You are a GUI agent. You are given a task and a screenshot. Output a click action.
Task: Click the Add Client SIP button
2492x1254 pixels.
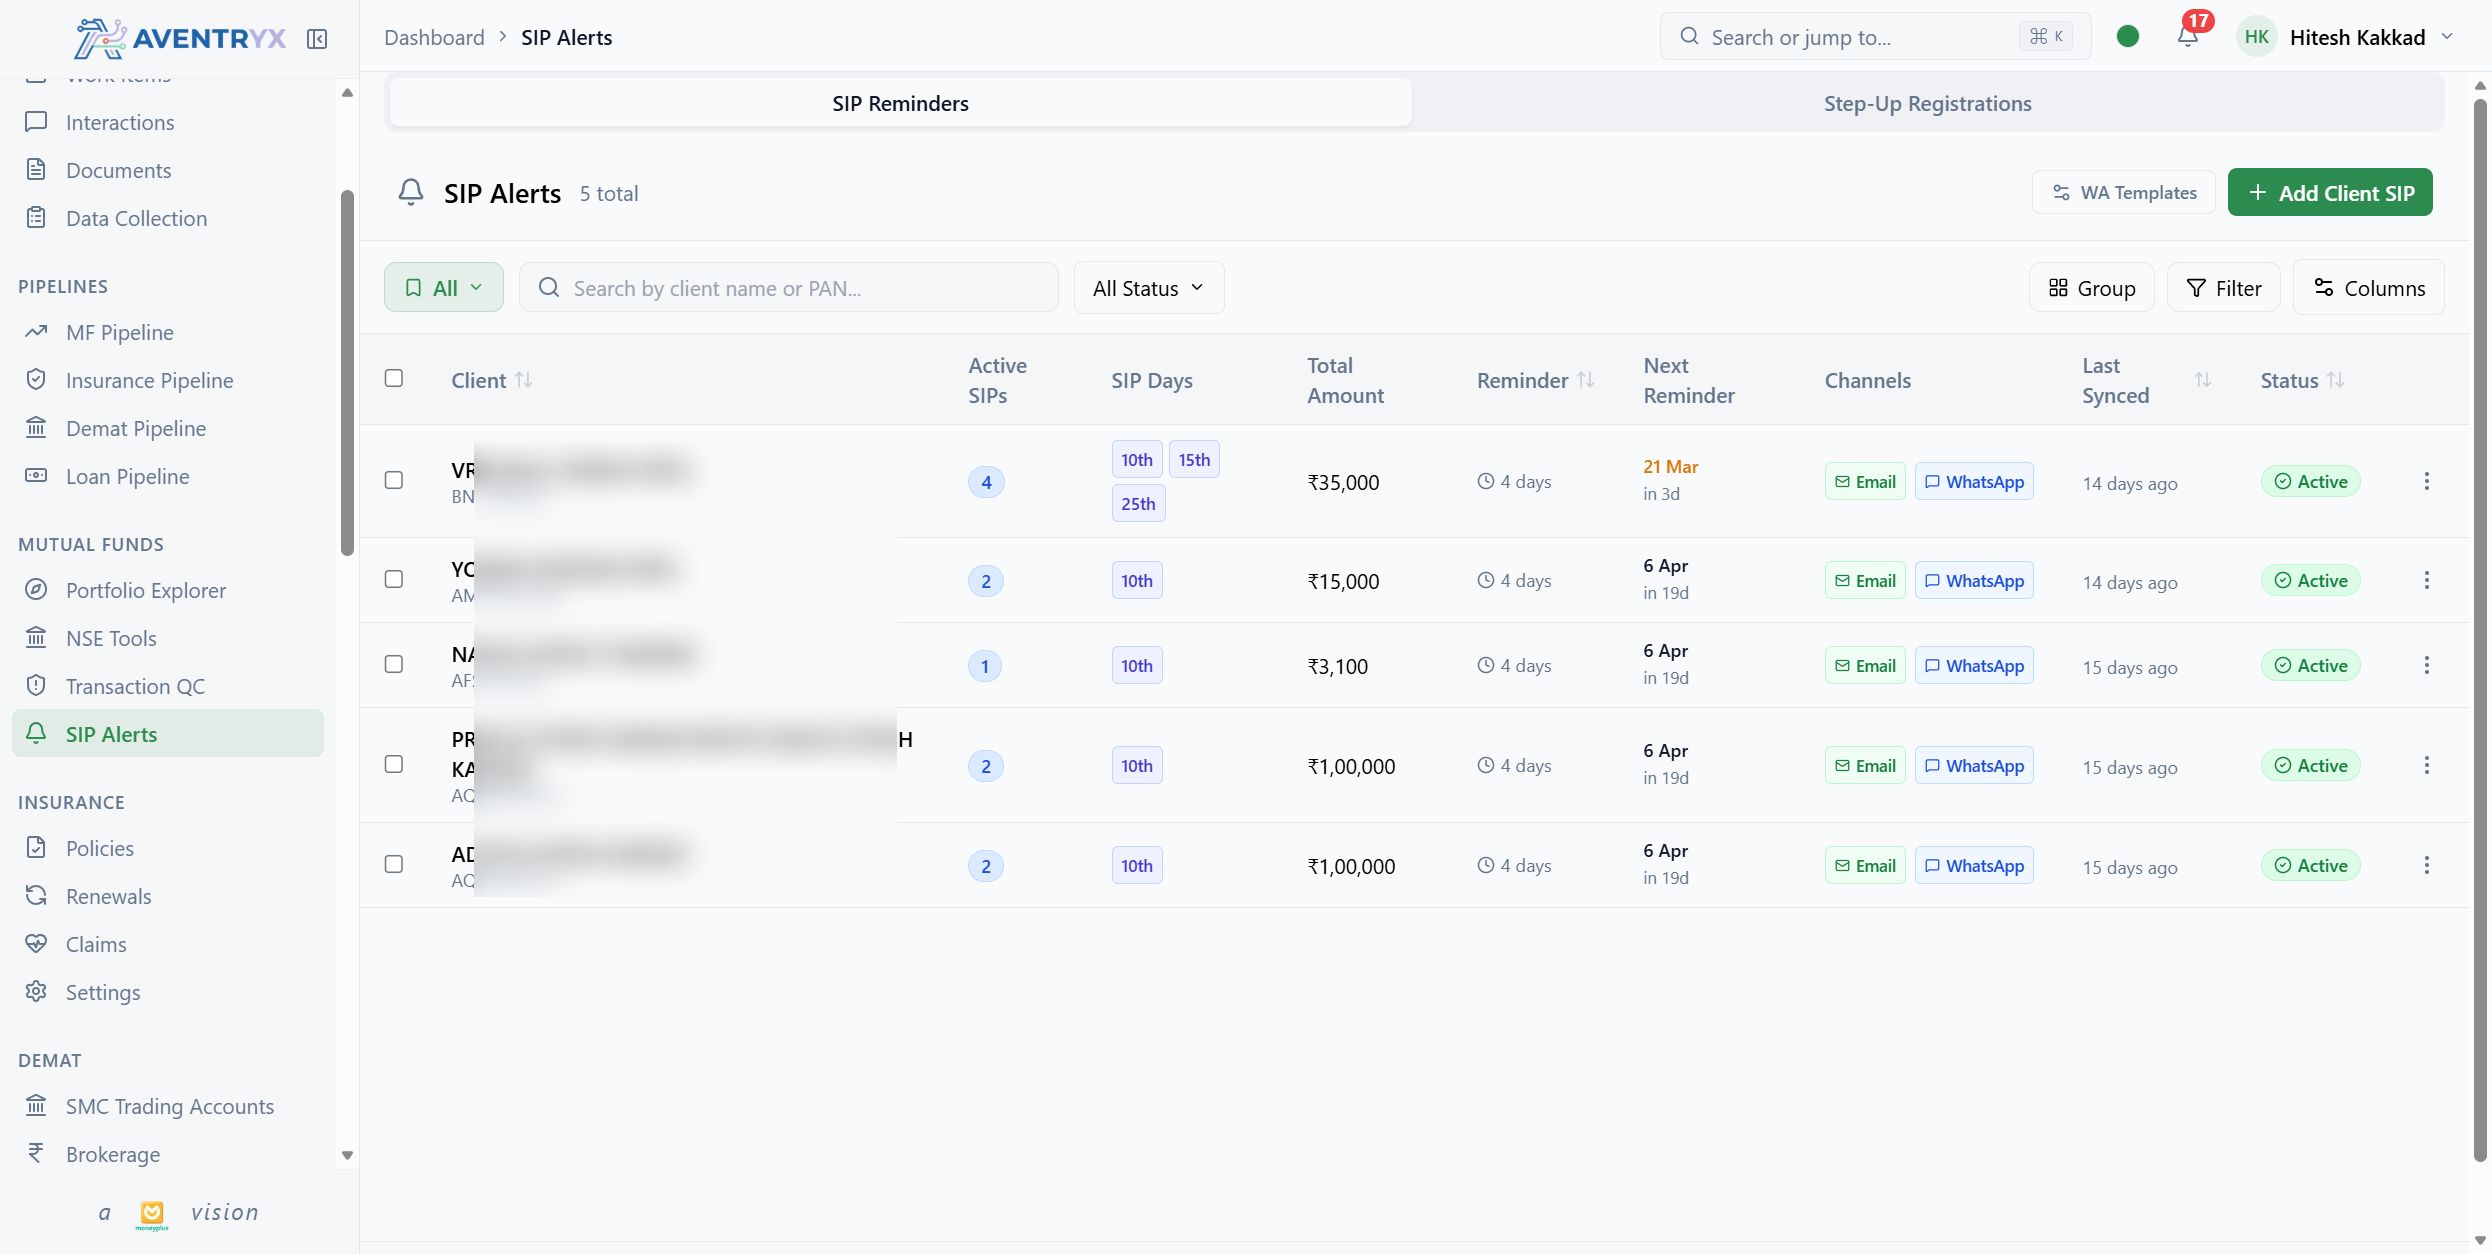pyautogui.click(x=2330, y=192)
